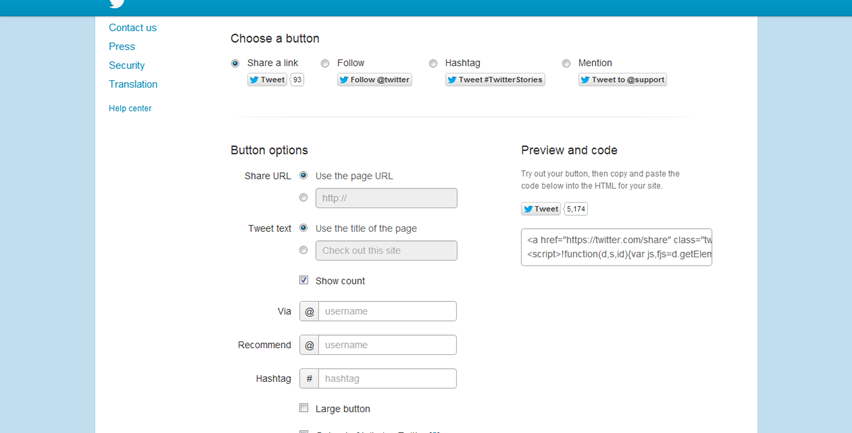Image resolution: width=852 pixels, height=433 pixels.
Task: Click the 5,174 preview count bubble
Action: point(576,209)
